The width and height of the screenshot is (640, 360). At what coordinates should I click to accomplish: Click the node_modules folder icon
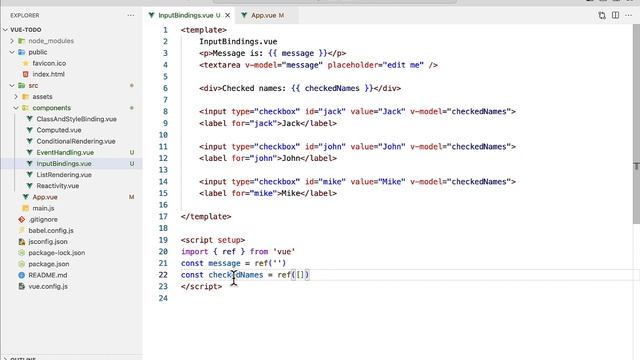tap(22, 41)
